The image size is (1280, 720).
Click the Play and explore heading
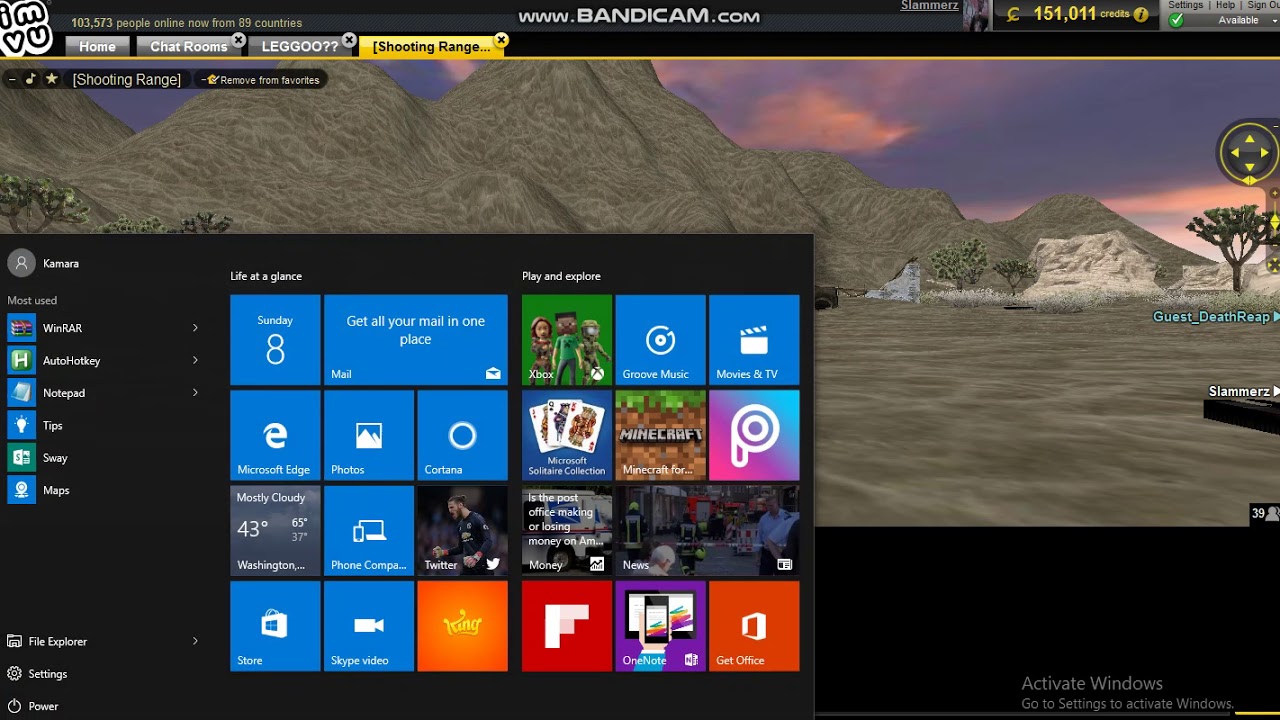coord(561,276)
